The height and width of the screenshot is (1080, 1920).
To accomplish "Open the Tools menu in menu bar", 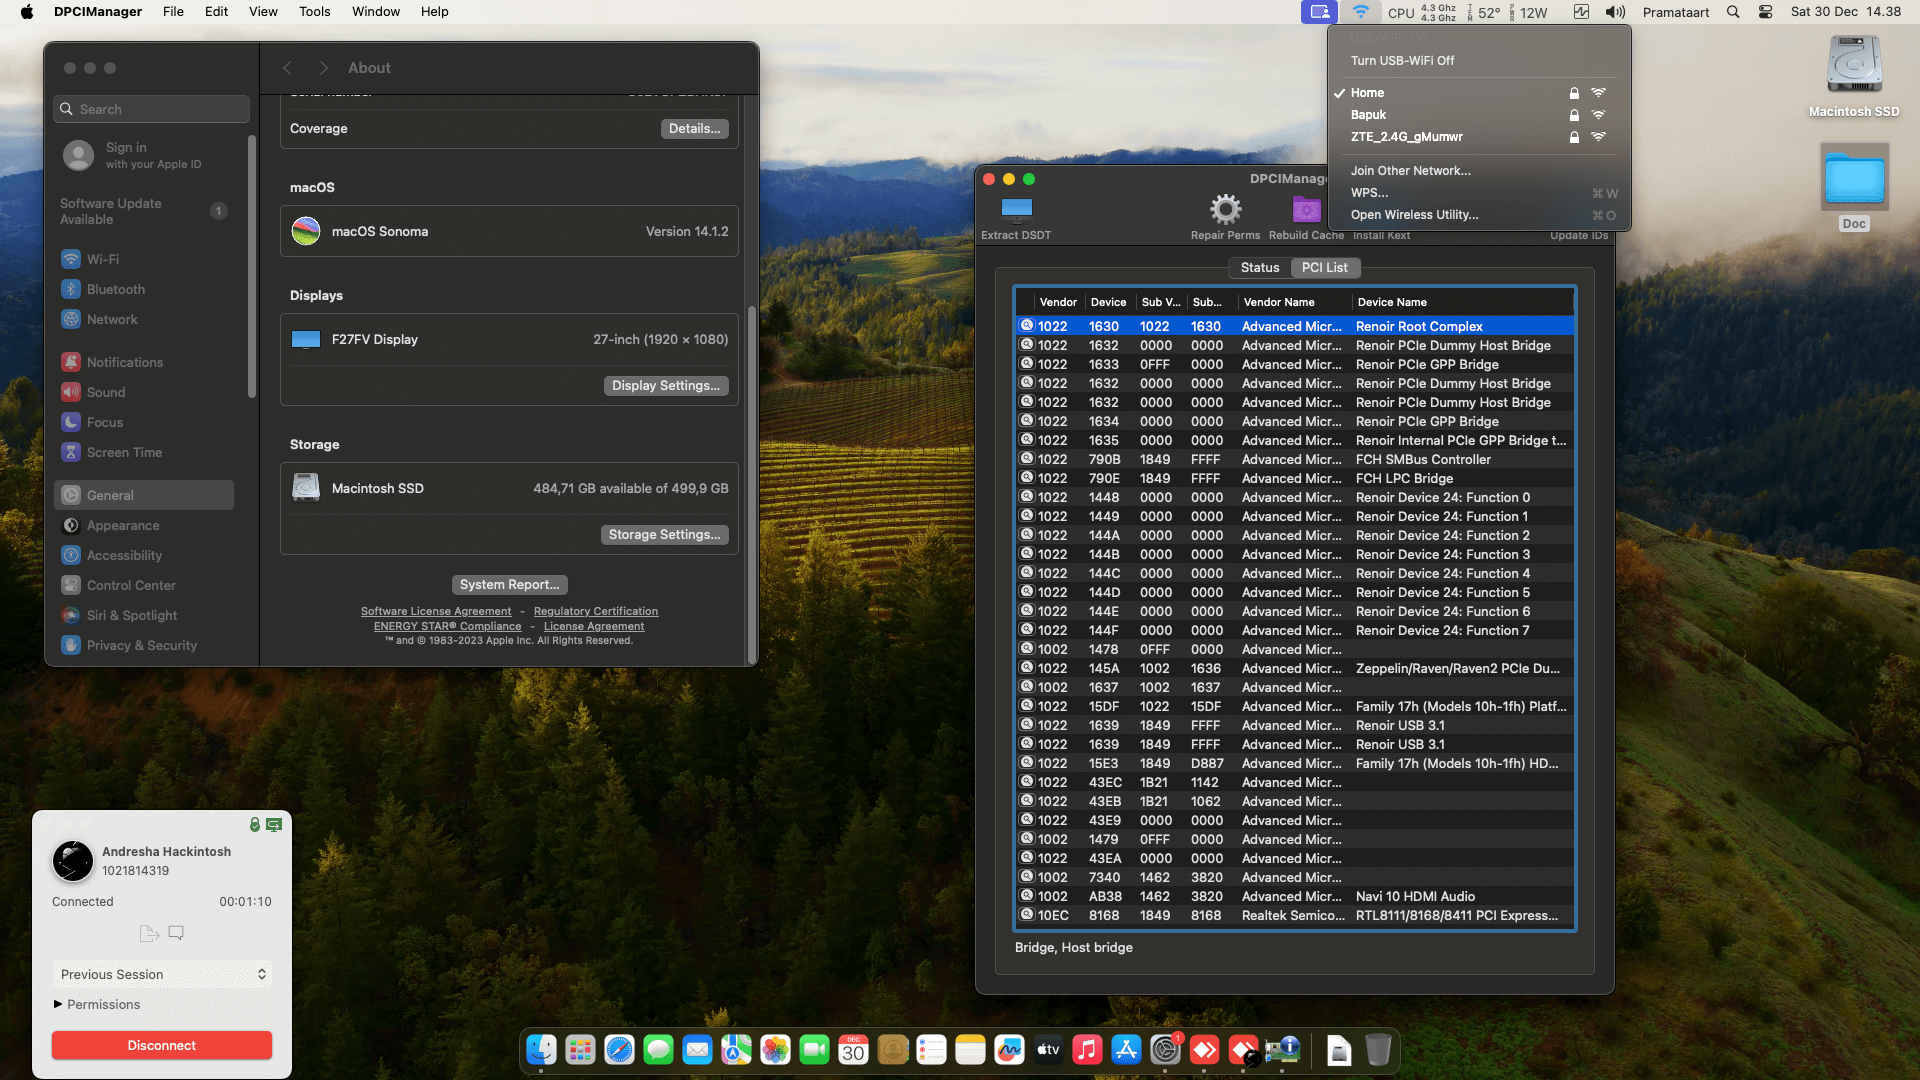I will coord(314,12).
